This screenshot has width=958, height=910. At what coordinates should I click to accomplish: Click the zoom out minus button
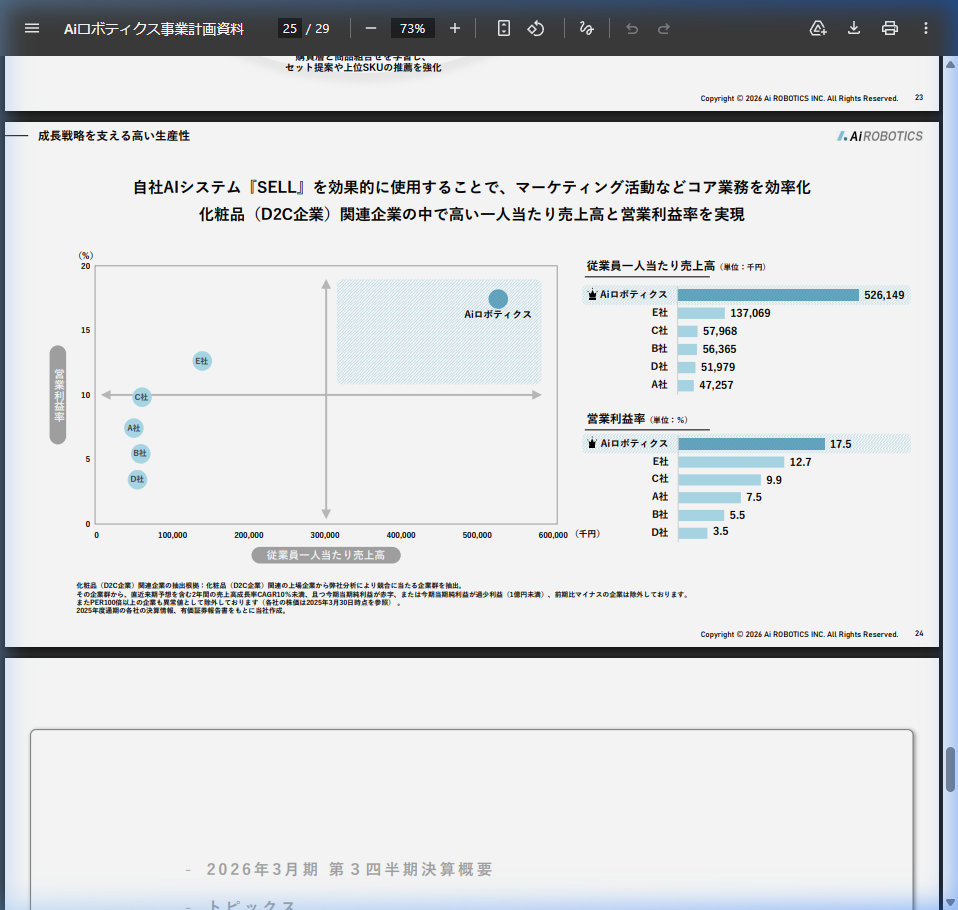[371, 28]
